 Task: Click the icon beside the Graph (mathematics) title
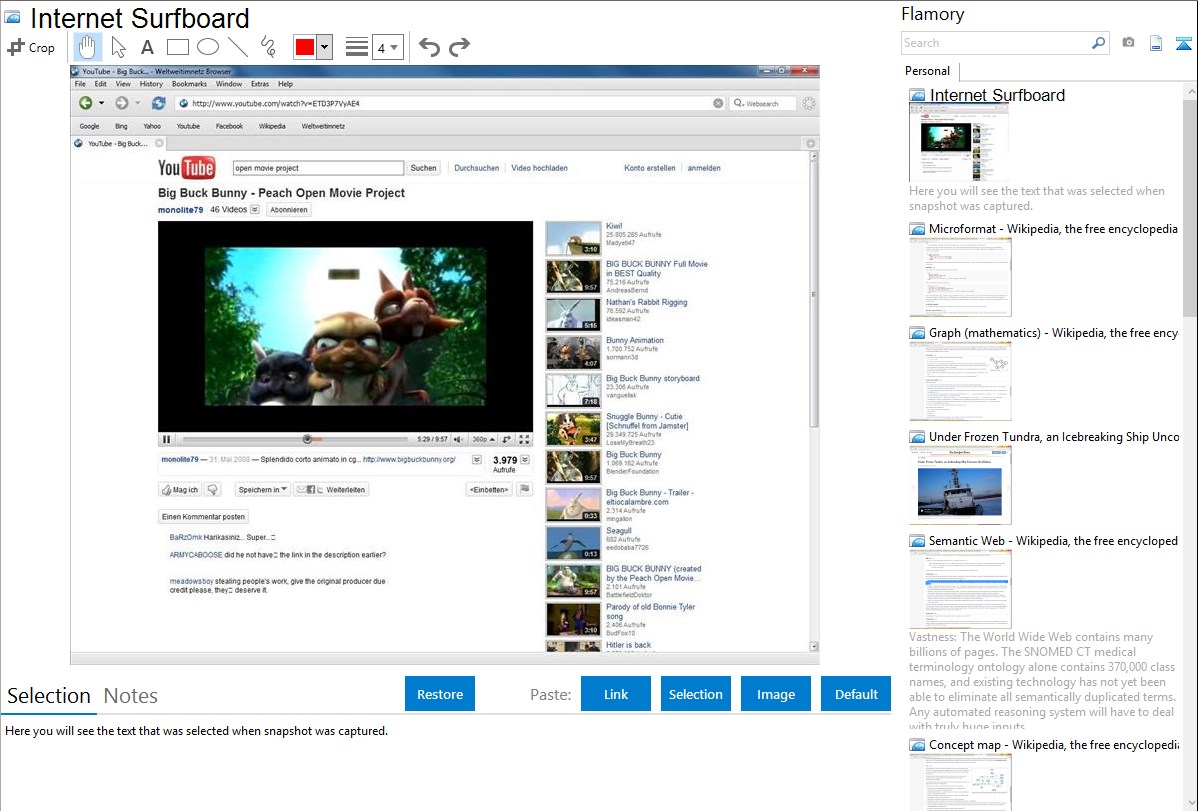(917, 333)
